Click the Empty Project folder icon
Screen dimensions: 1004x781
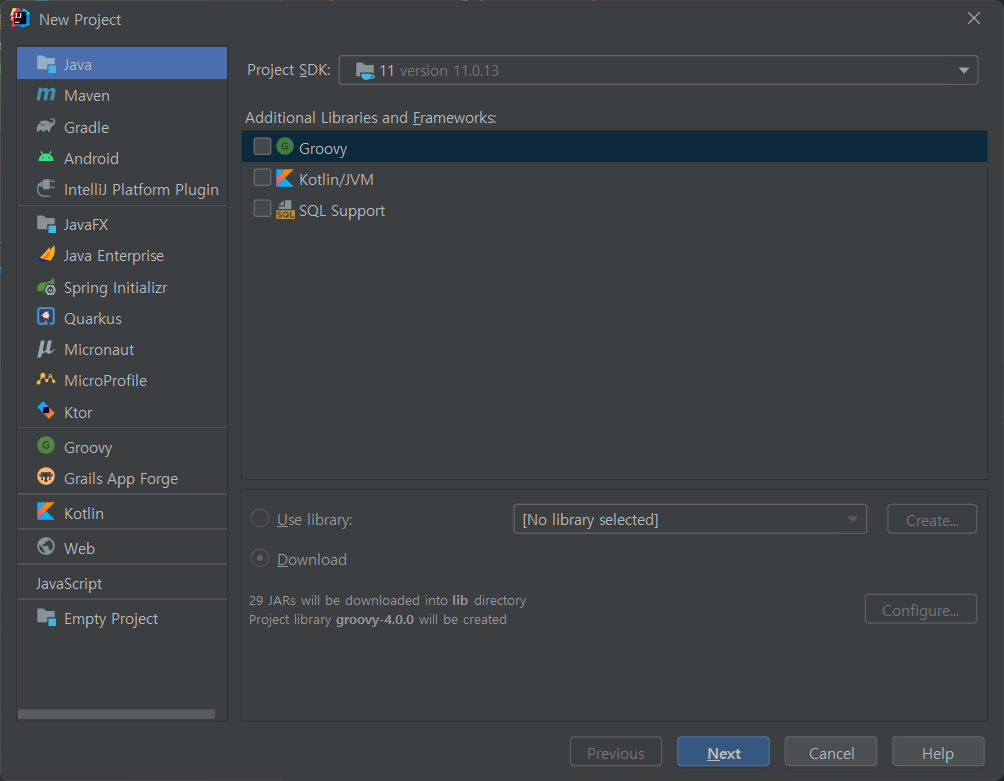click(46, 617)
